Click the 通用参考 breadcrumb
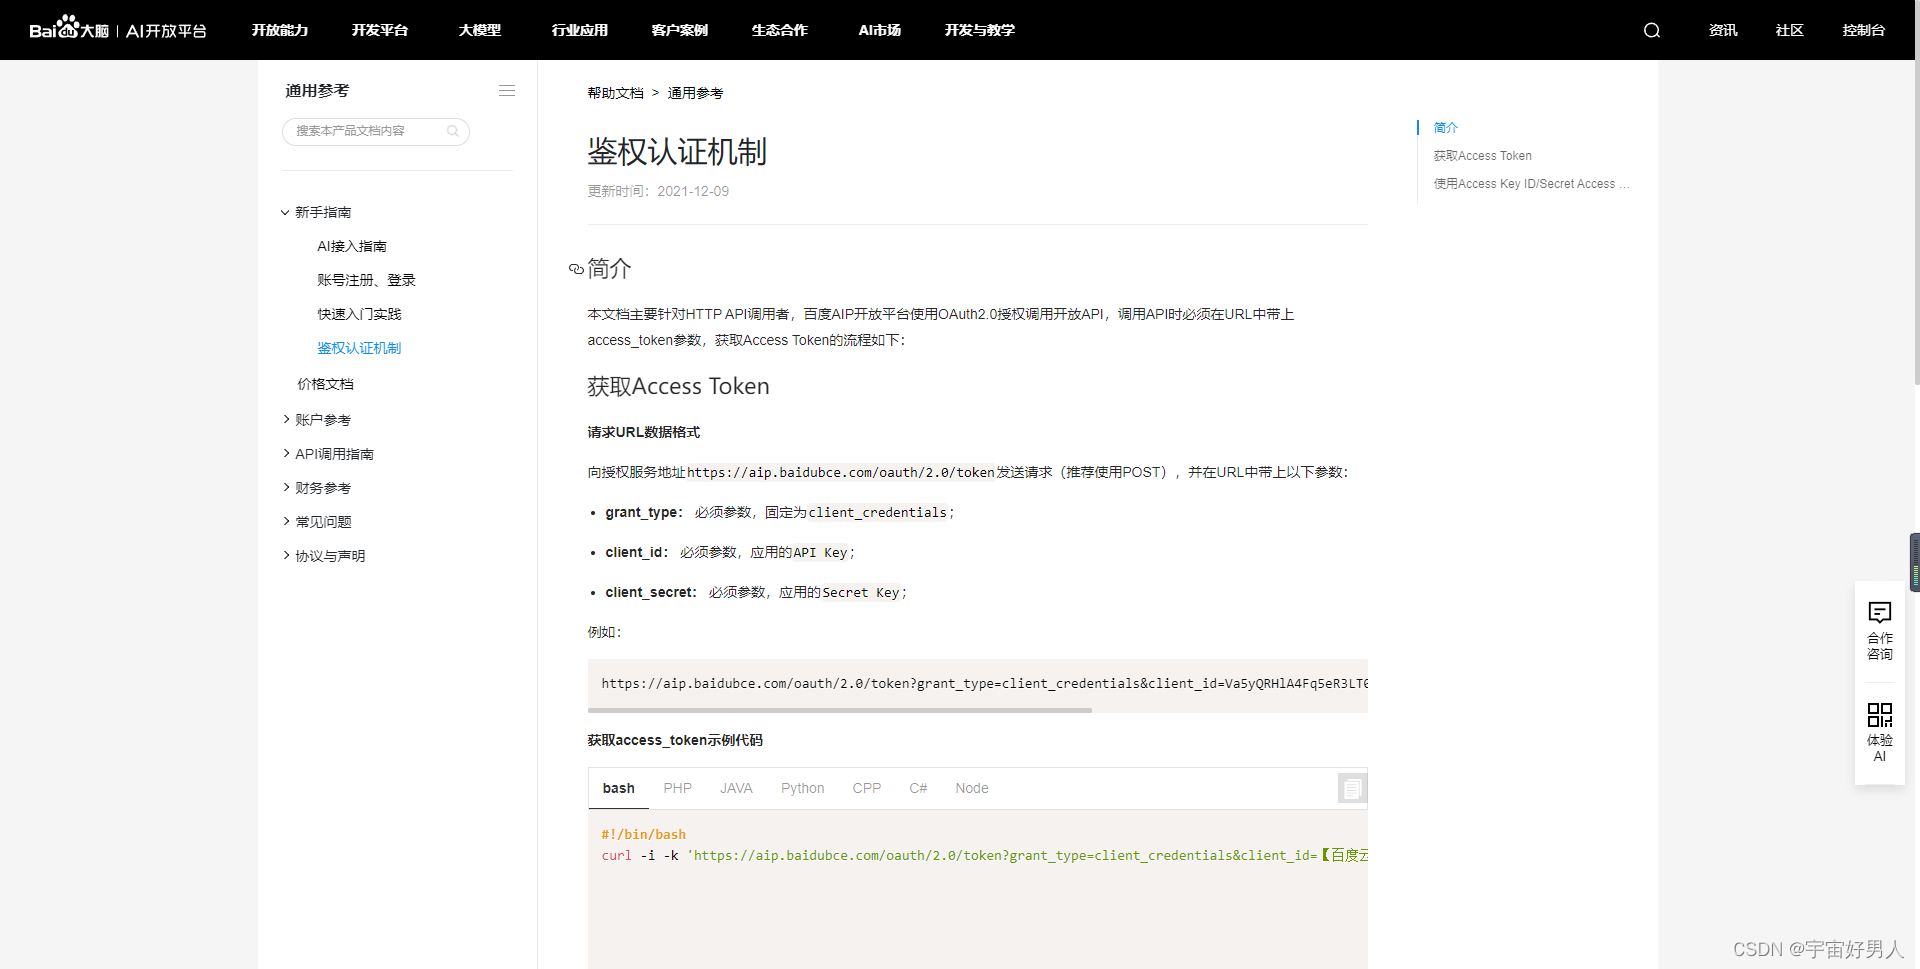Viewport: 1920px width, 969px height. 696,93
